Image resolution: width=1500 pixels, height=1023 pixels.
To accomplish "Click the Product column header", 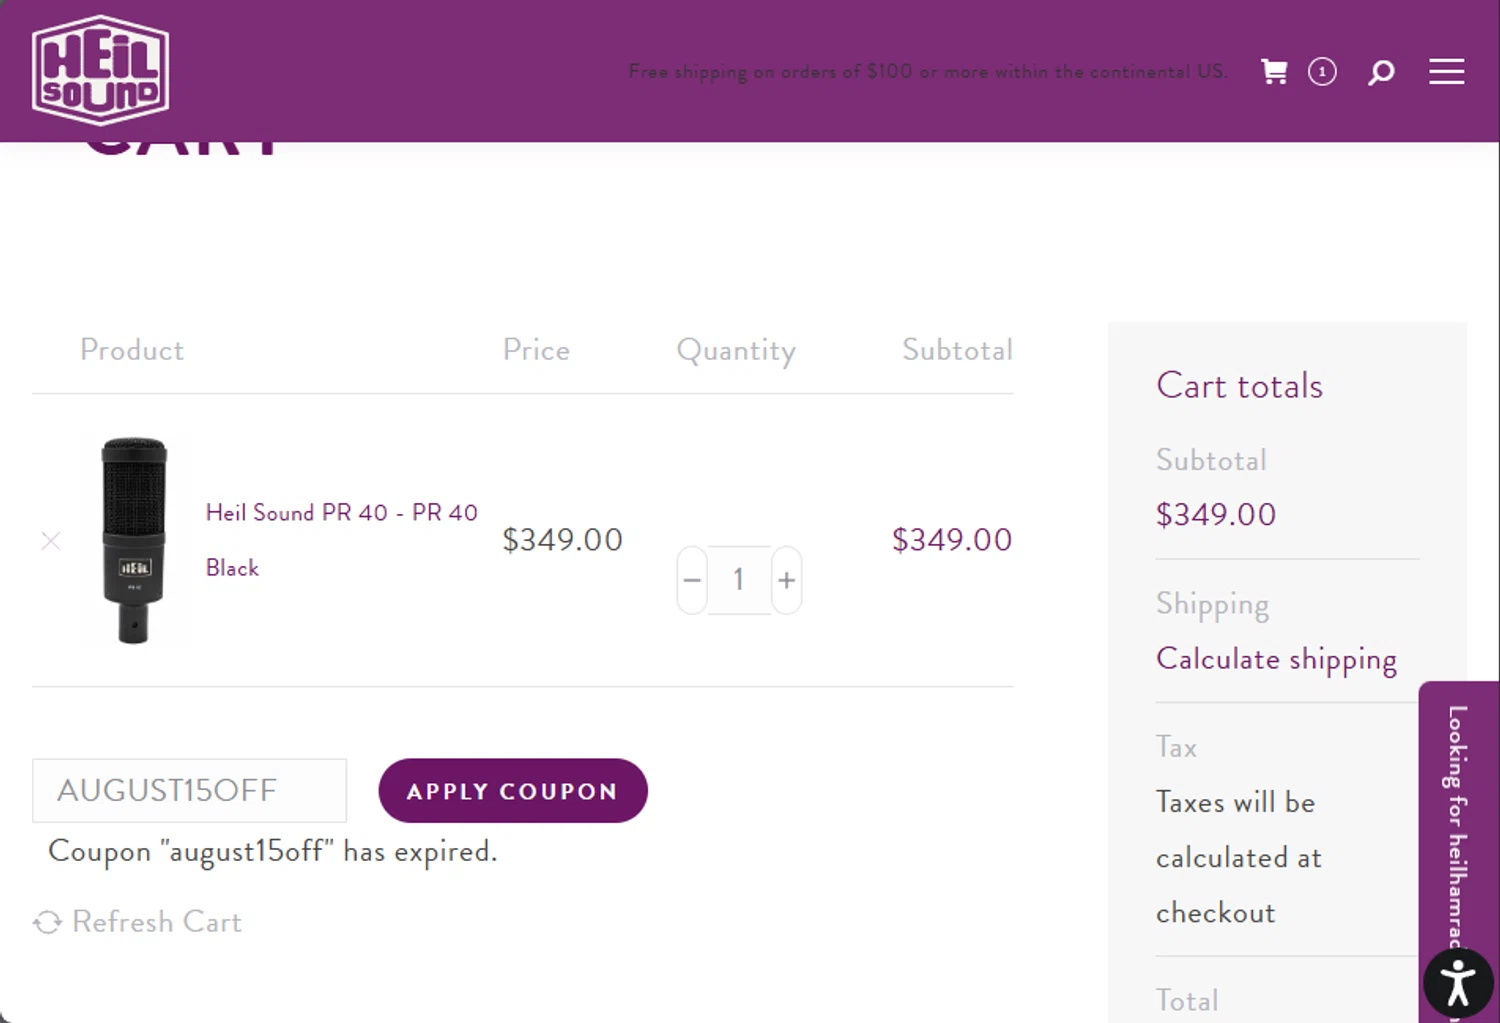I will click(x=132, y=350).
